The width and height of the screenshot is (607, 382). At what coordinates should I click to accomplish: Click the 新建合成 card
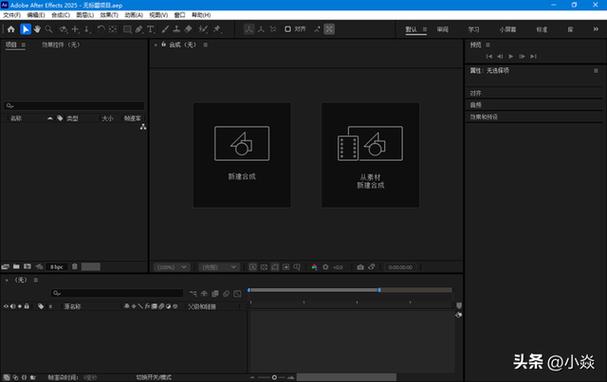pyautogui.click(x=242, y=155)
